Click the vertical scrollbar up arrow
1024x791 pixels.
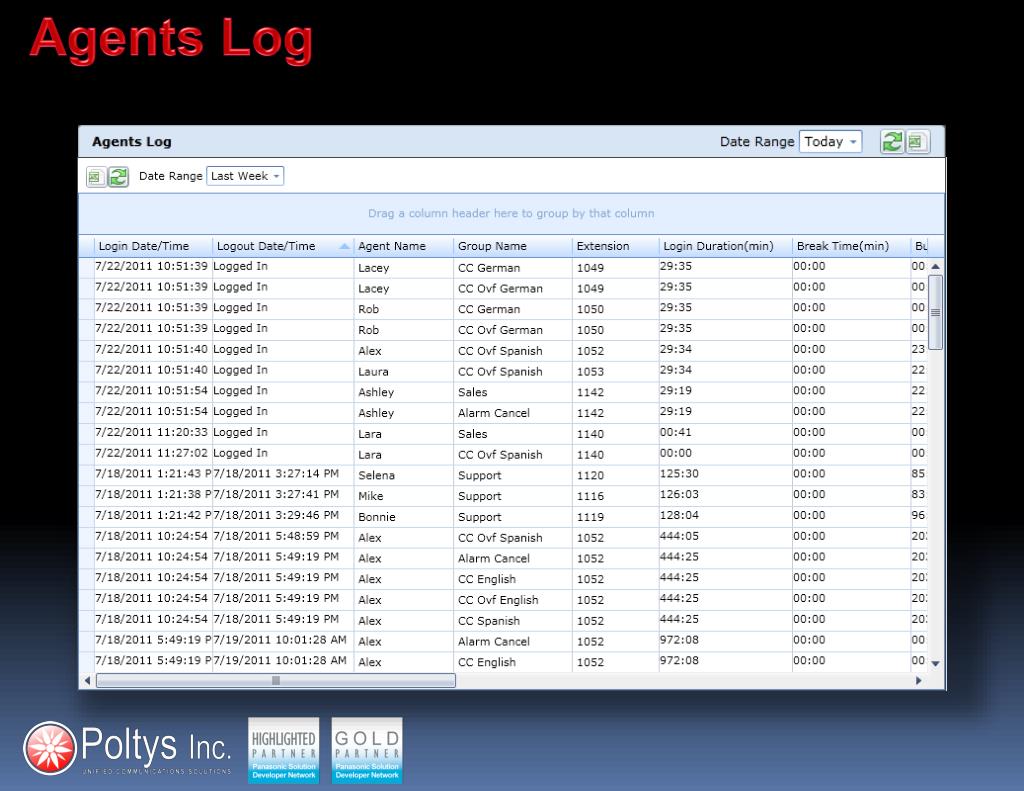click(x=935, y=266)
